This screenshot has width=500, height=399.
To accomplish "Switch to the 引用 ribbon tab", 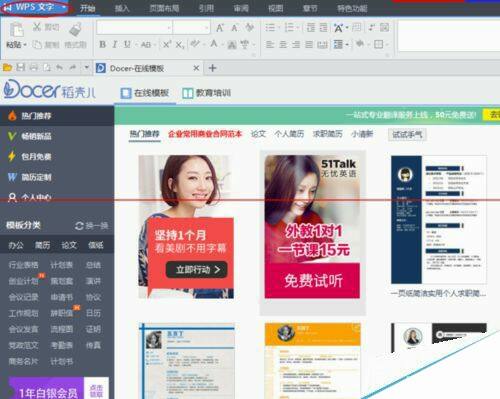I will tap(206, 8).
